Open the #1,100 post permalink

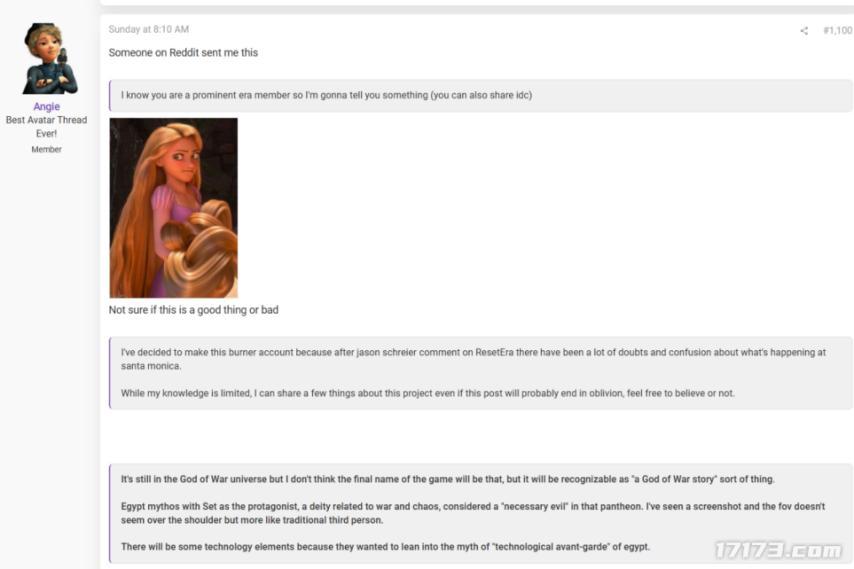tap(838, 30)
